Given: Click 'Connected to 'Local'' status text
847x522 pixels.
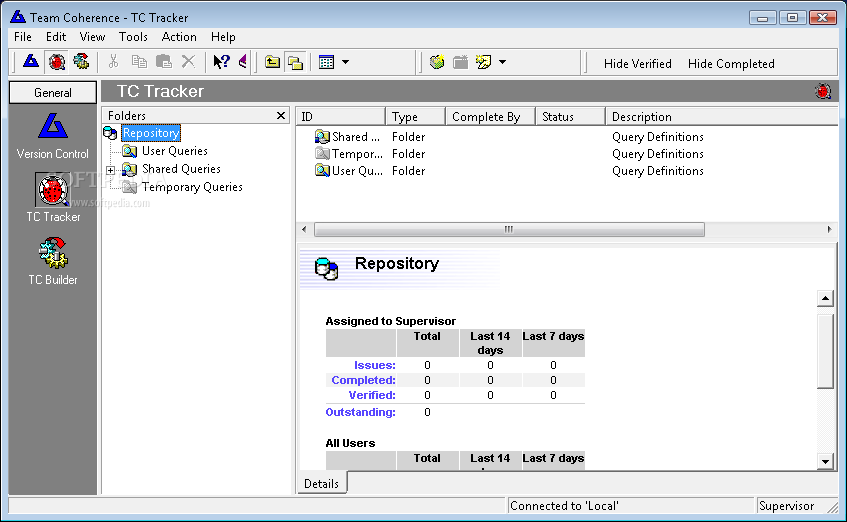Looking at the screenshot, I should (564, 506).
